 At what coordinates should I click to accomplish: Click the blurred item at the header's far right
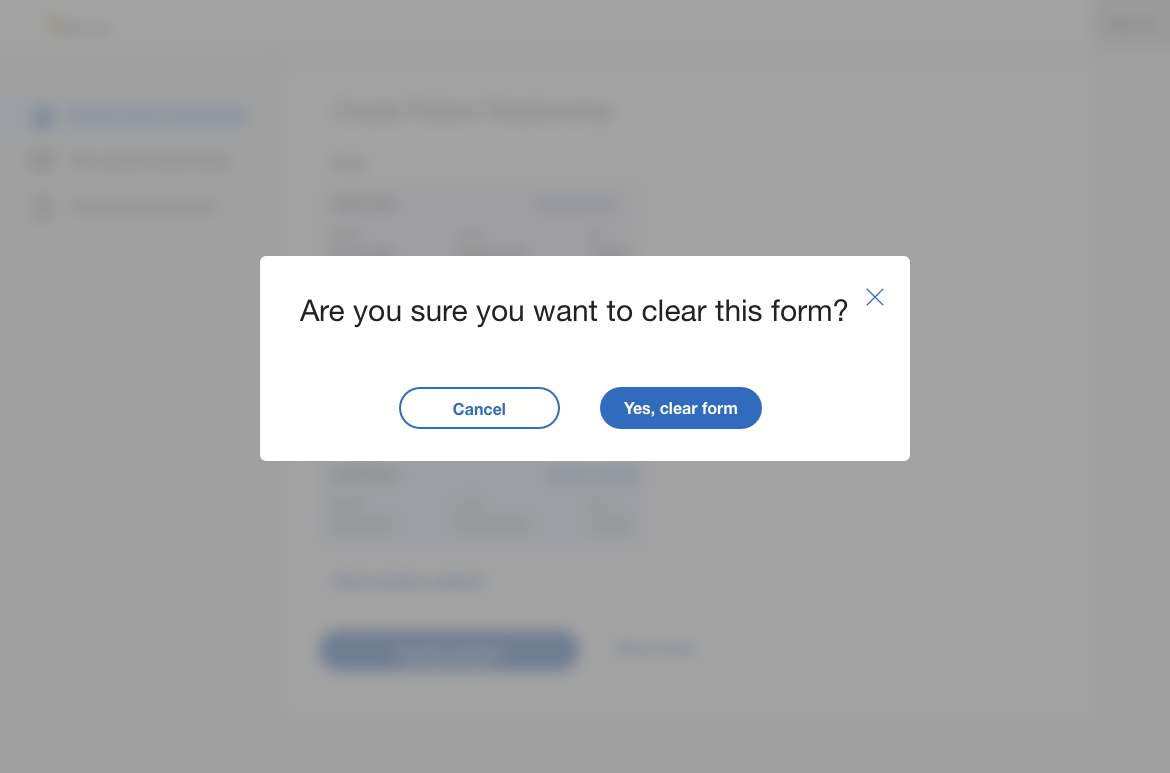(x=1129, y=27)
